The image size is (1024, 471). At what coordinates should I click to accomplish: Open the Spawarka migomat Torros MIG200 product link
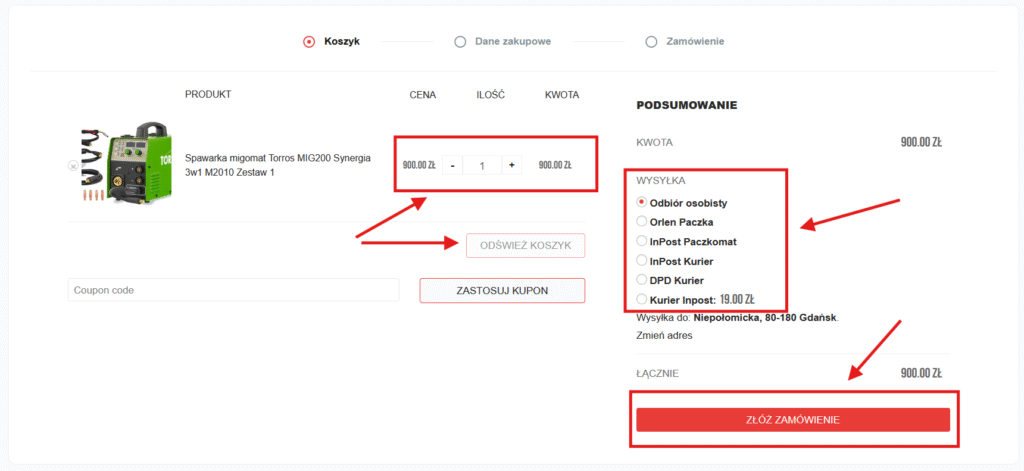click(x=278, y=165)
